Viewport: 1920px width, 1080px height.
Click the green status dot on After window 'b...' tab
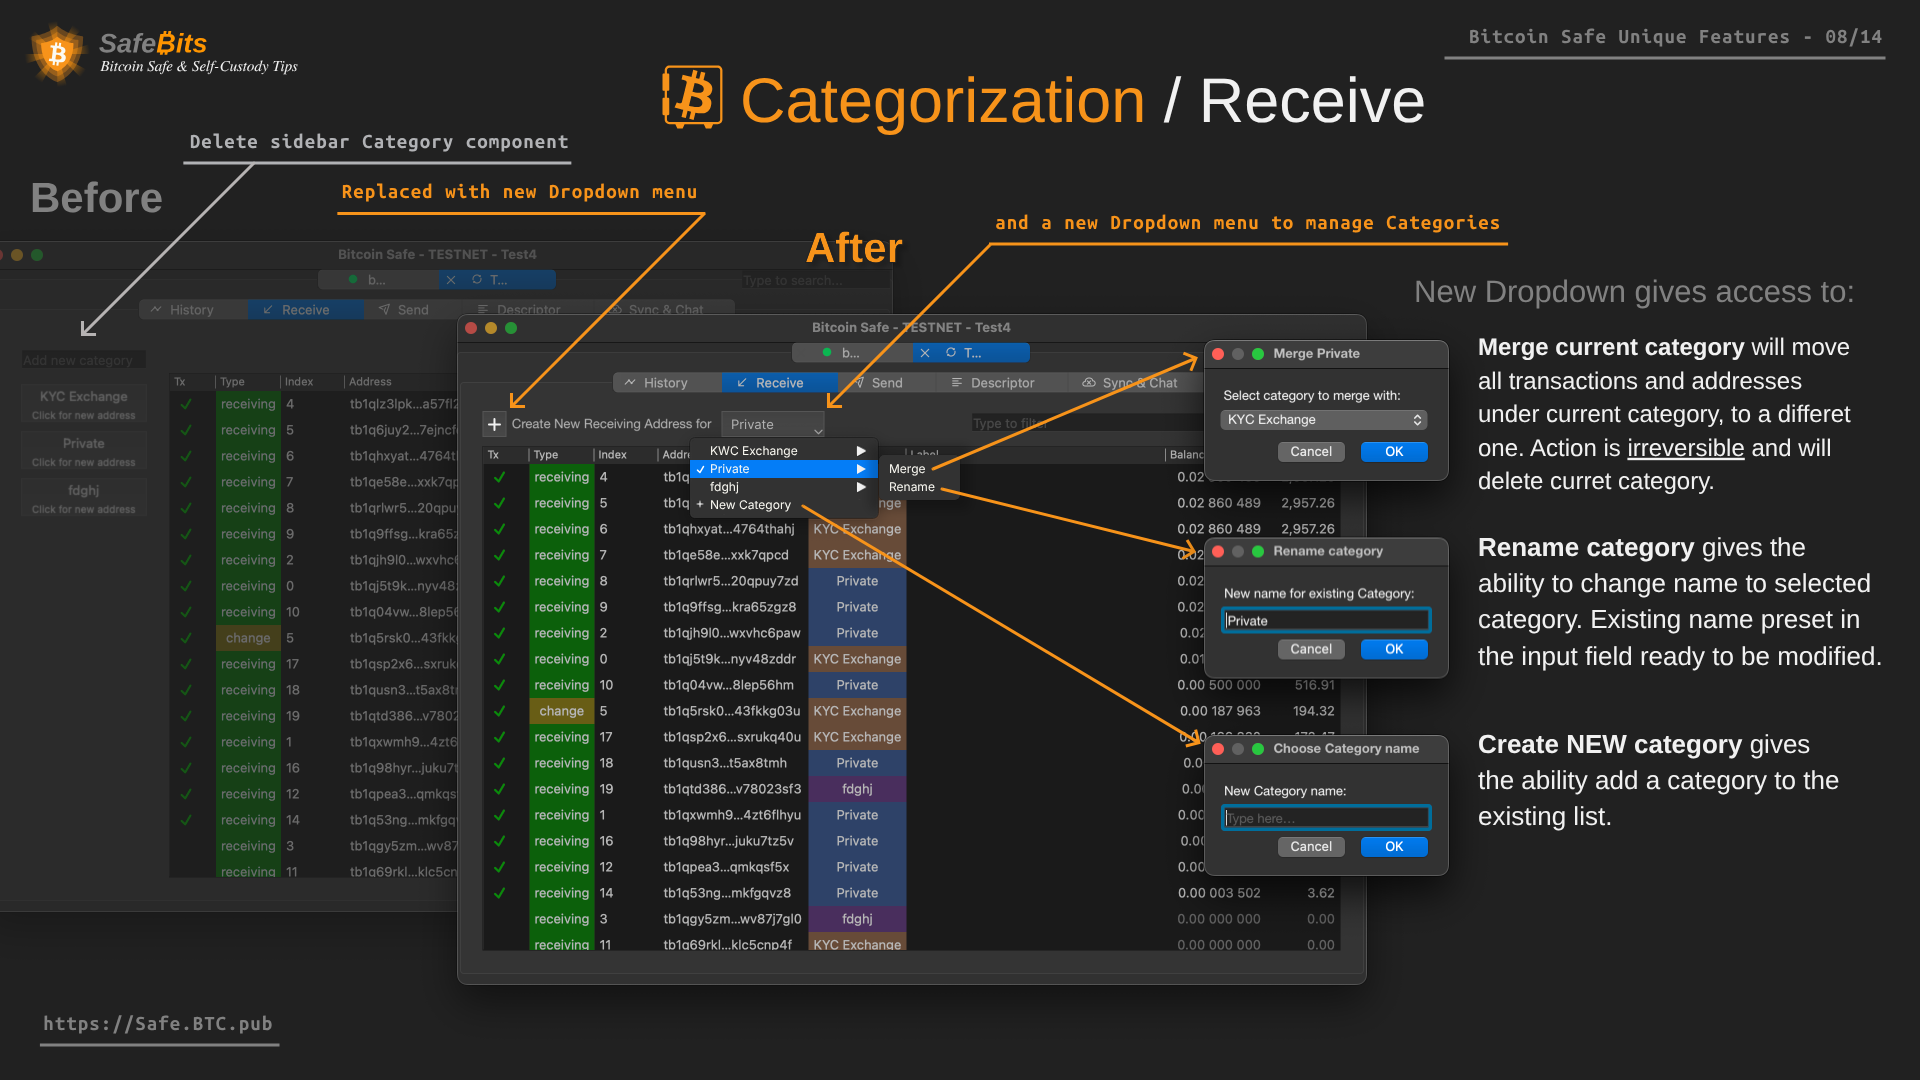pyautogui.click(x=827, y=353)
